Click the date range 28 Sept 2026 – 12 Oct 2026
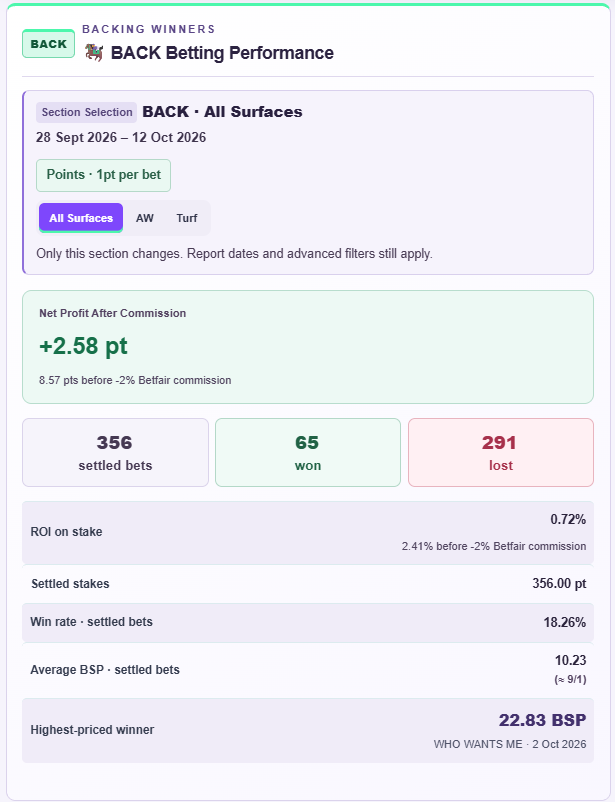The width and height of the screenshot is (615, 802). (x=121, y=137)
